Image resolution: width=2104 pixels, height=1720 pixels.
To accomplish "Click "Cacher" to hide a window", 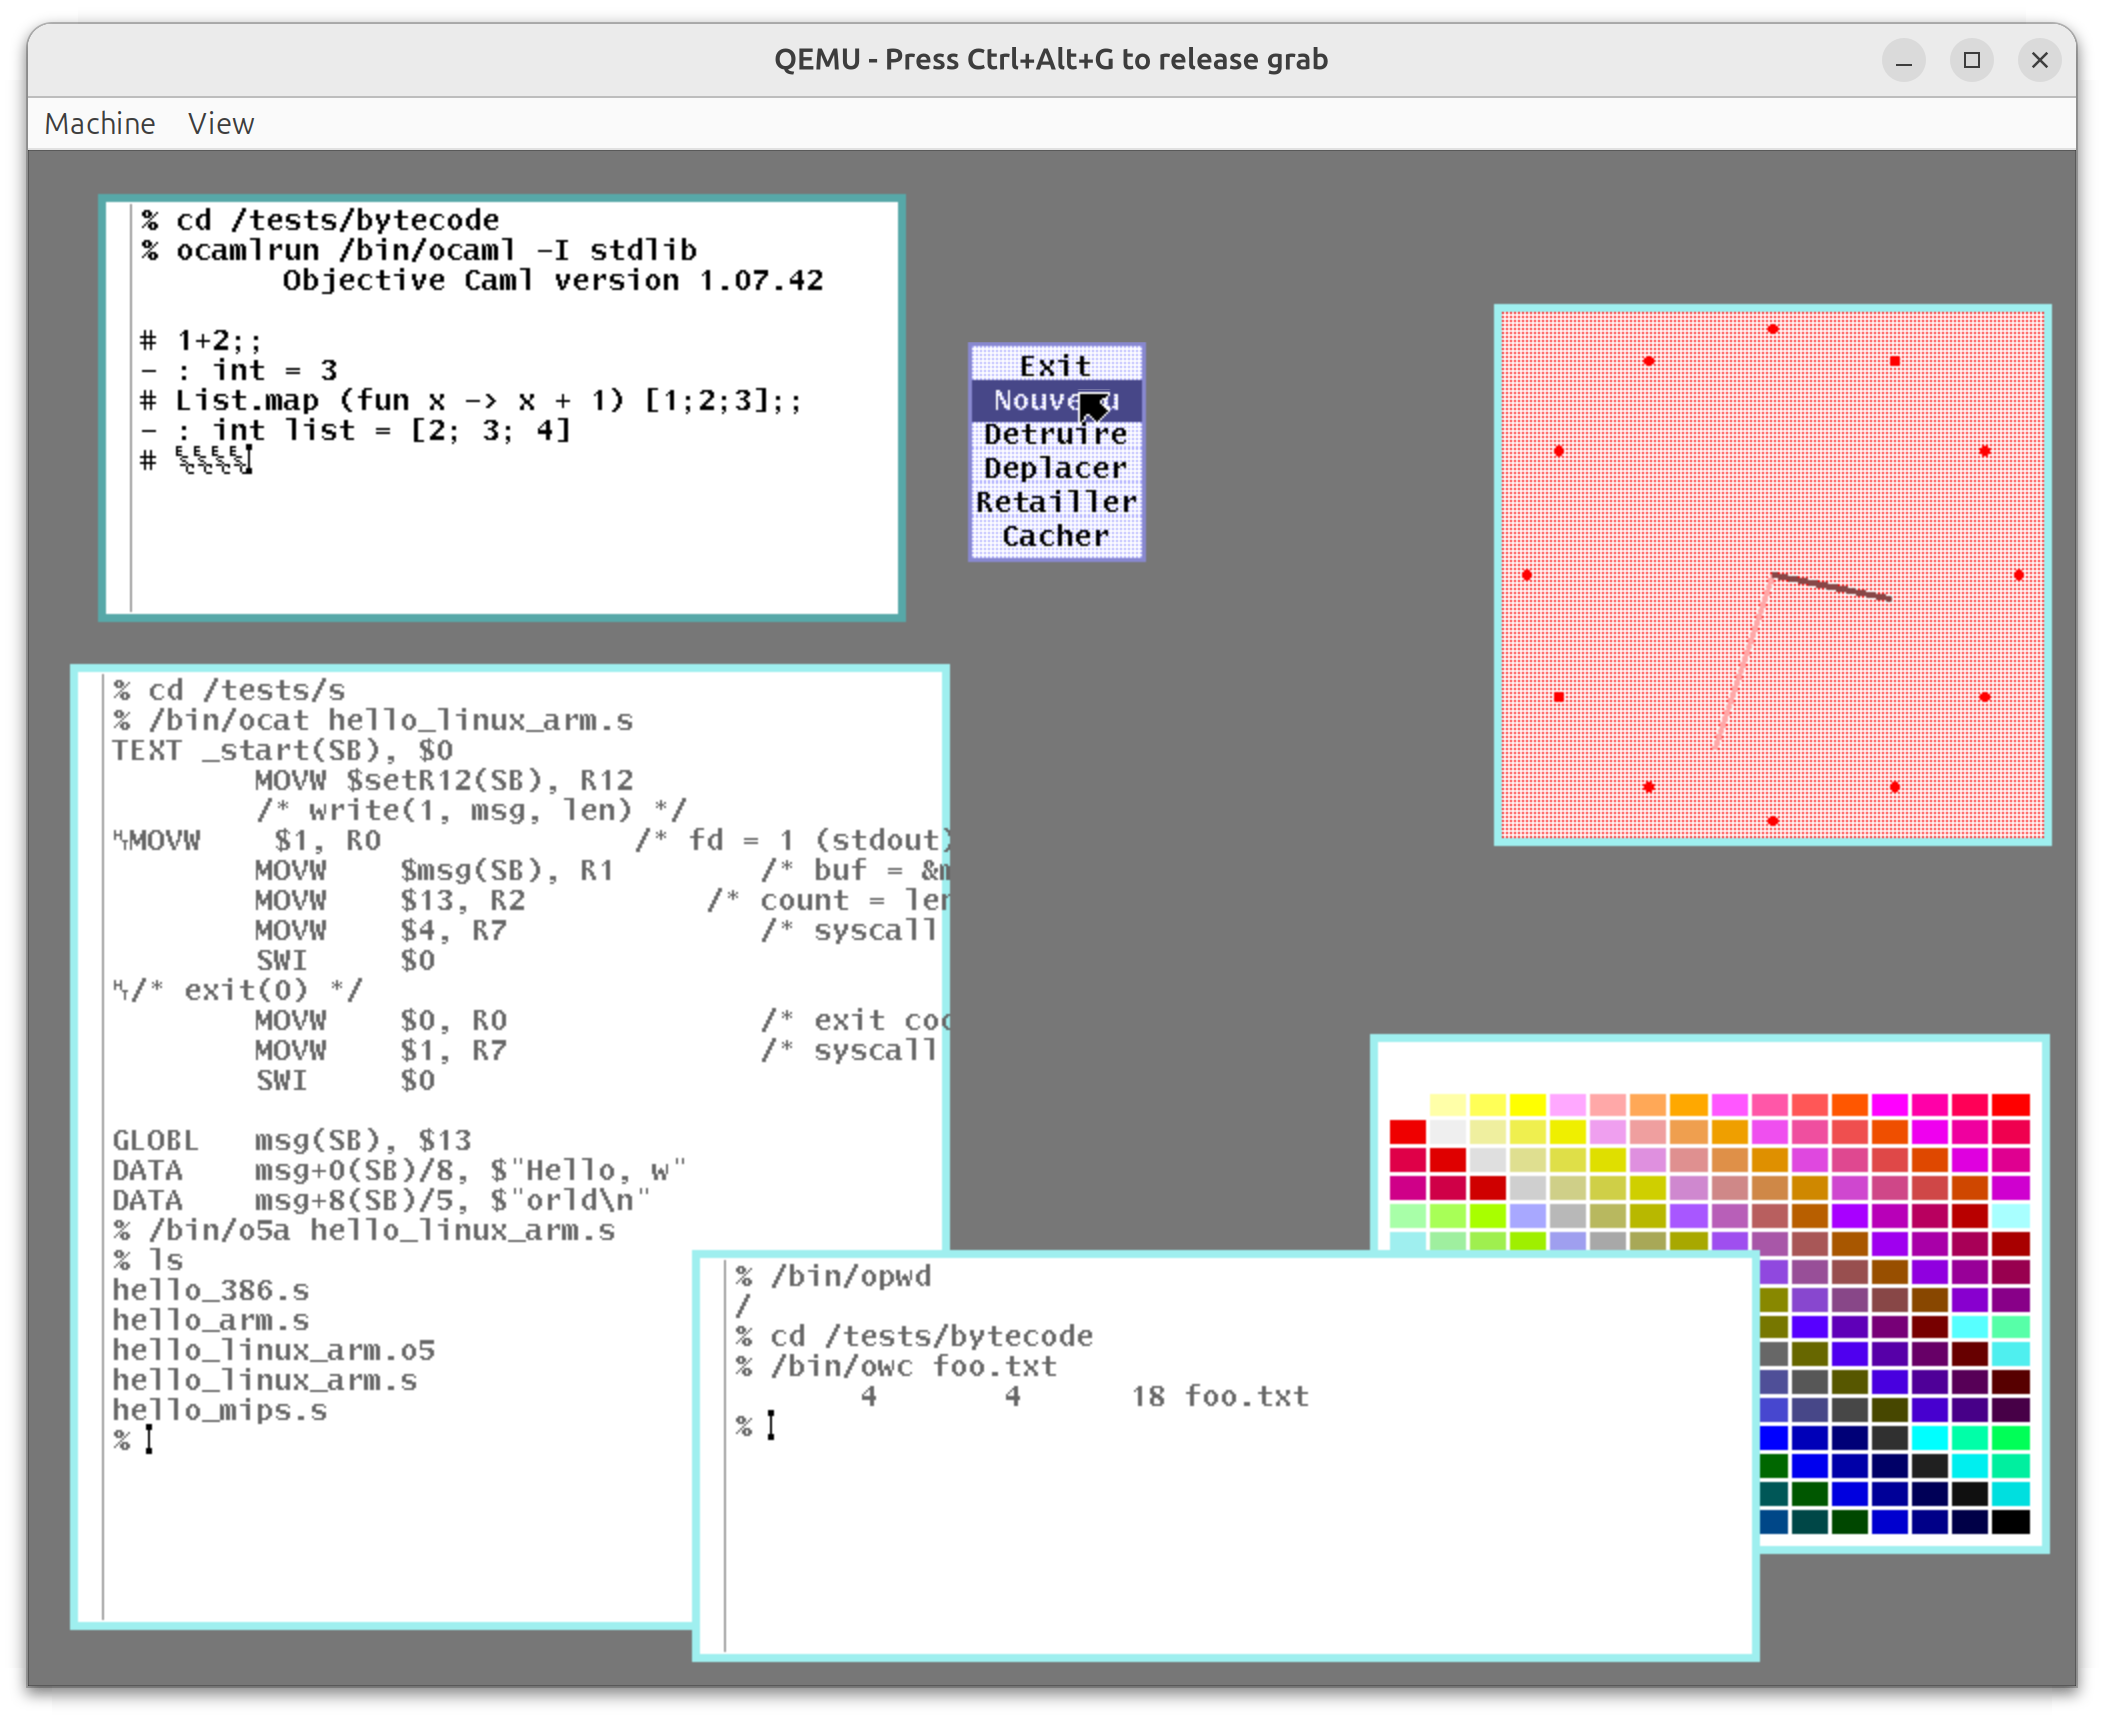I will [x=1055, y=536].
